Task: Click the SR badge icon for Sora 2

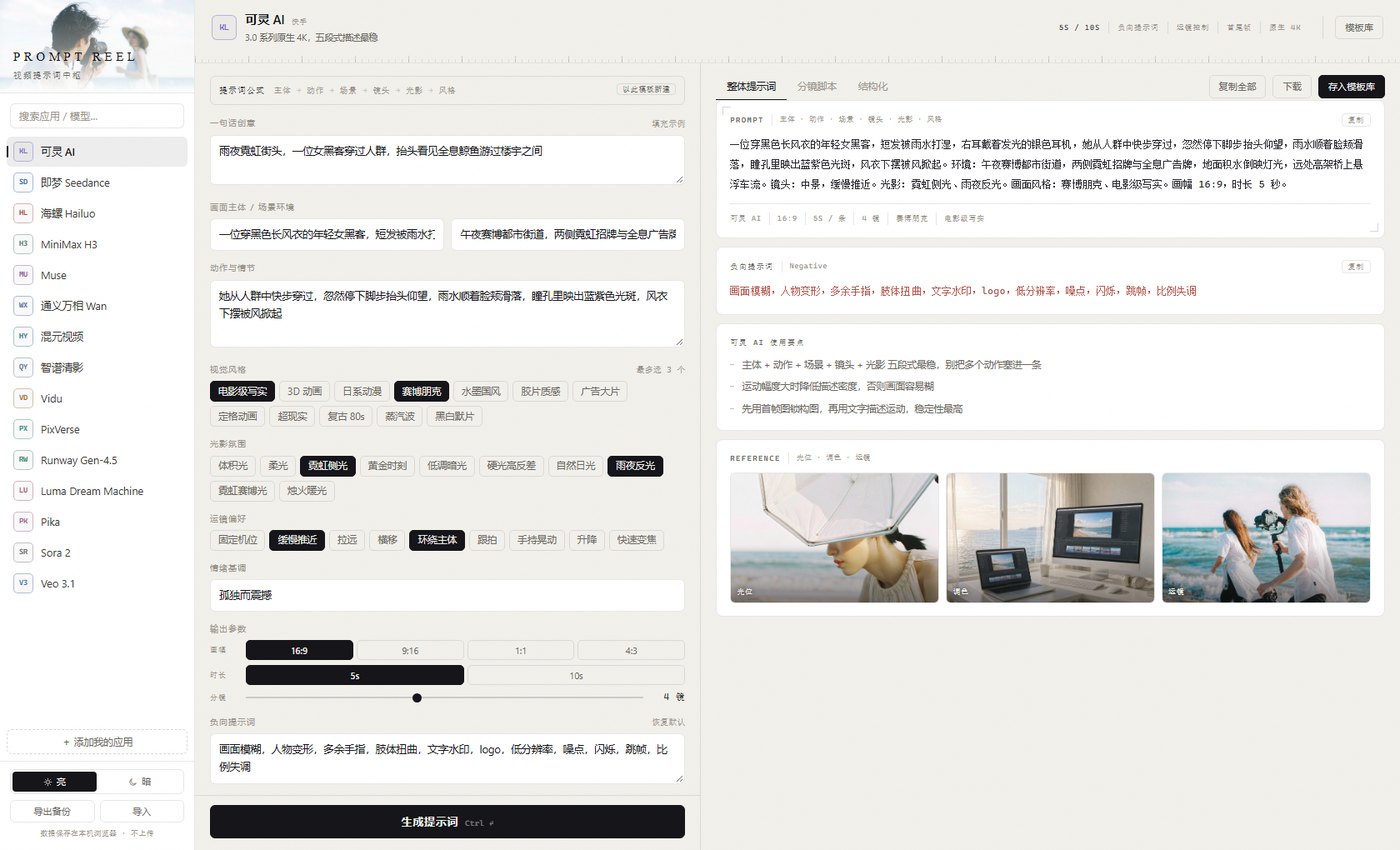Action: coord(23,552)
